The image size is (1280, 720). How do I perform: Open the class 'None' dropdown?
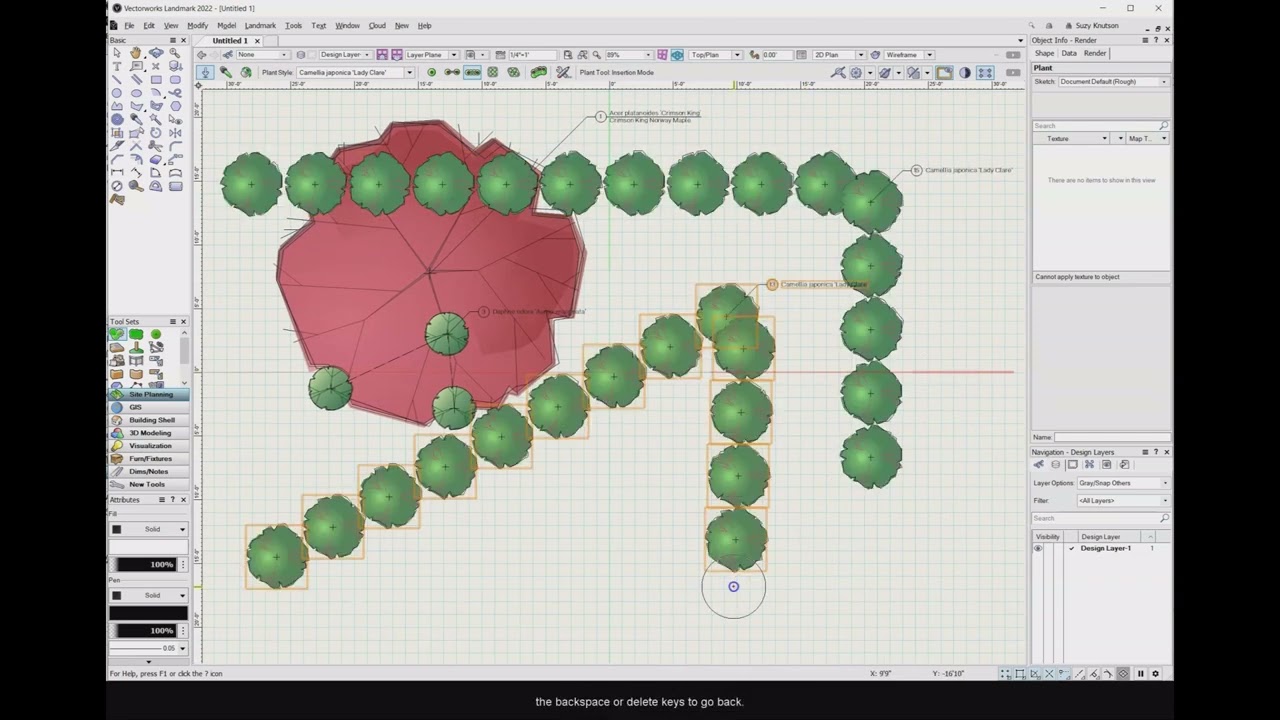[x=262, y=55]
